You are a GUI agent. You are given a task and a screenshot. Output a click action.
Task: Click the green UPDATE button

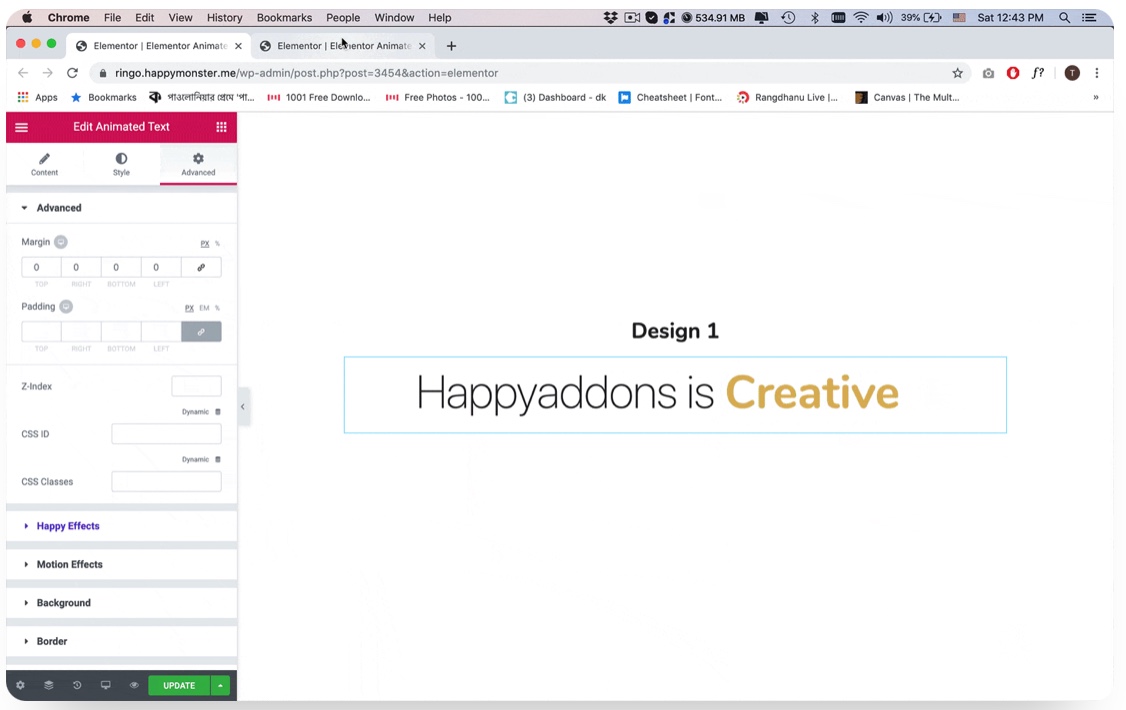pos(179,686)
